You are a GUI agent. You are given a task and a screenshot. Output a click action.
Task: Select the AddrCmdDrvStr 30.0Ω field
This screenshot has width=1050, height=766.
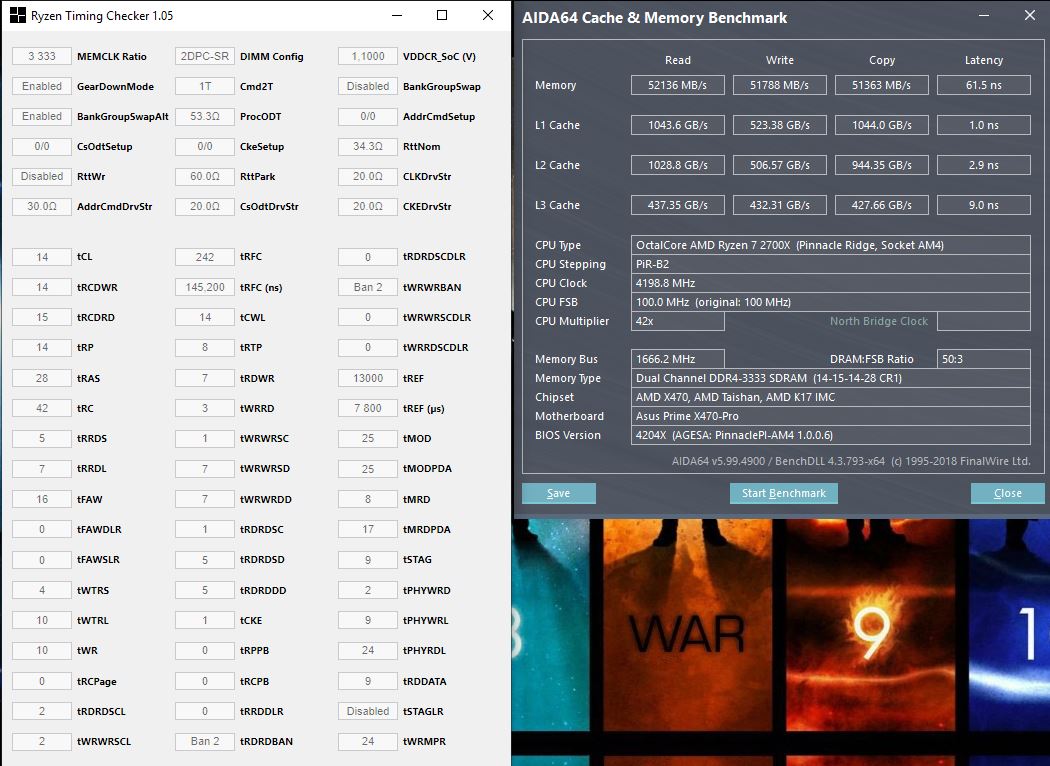pos(42,206)
